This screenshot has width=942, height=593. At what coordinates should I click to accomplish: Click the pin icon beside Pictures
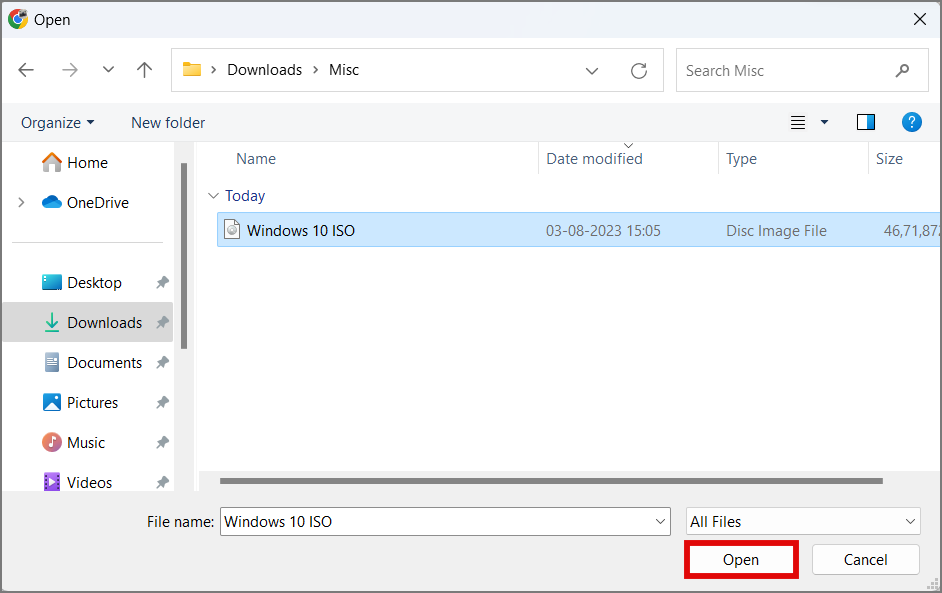coord(162,403)
